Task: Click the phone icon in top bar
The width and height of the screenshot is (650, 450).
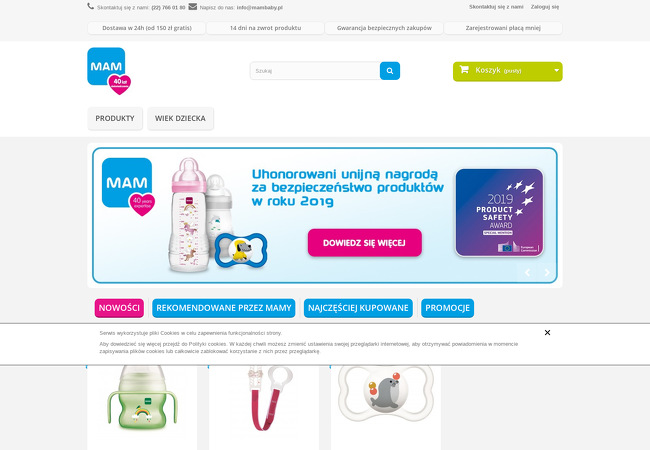Action: [x=90, y=6]
